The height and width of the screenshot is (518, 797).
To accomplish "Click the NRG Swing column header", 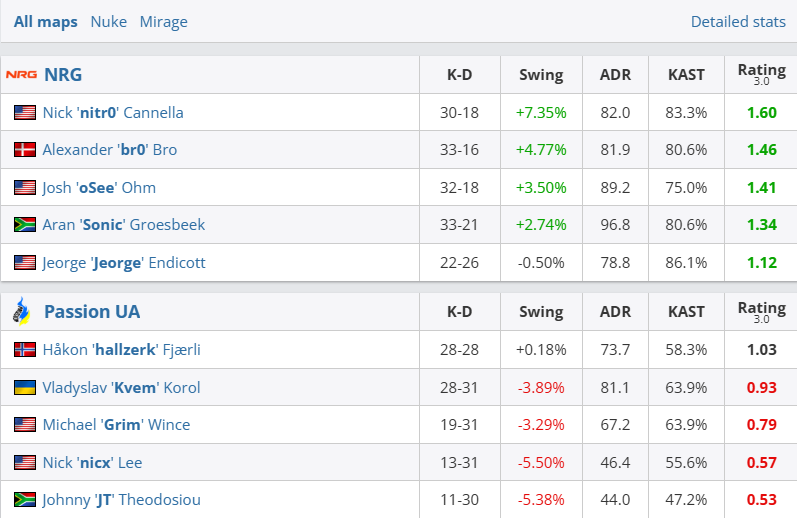I will (x=541, y=75).
